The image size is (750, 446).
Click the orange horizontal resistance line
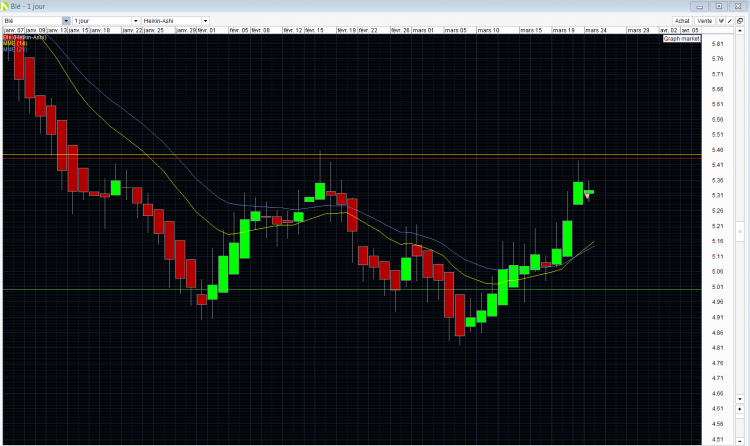(352, 155)
